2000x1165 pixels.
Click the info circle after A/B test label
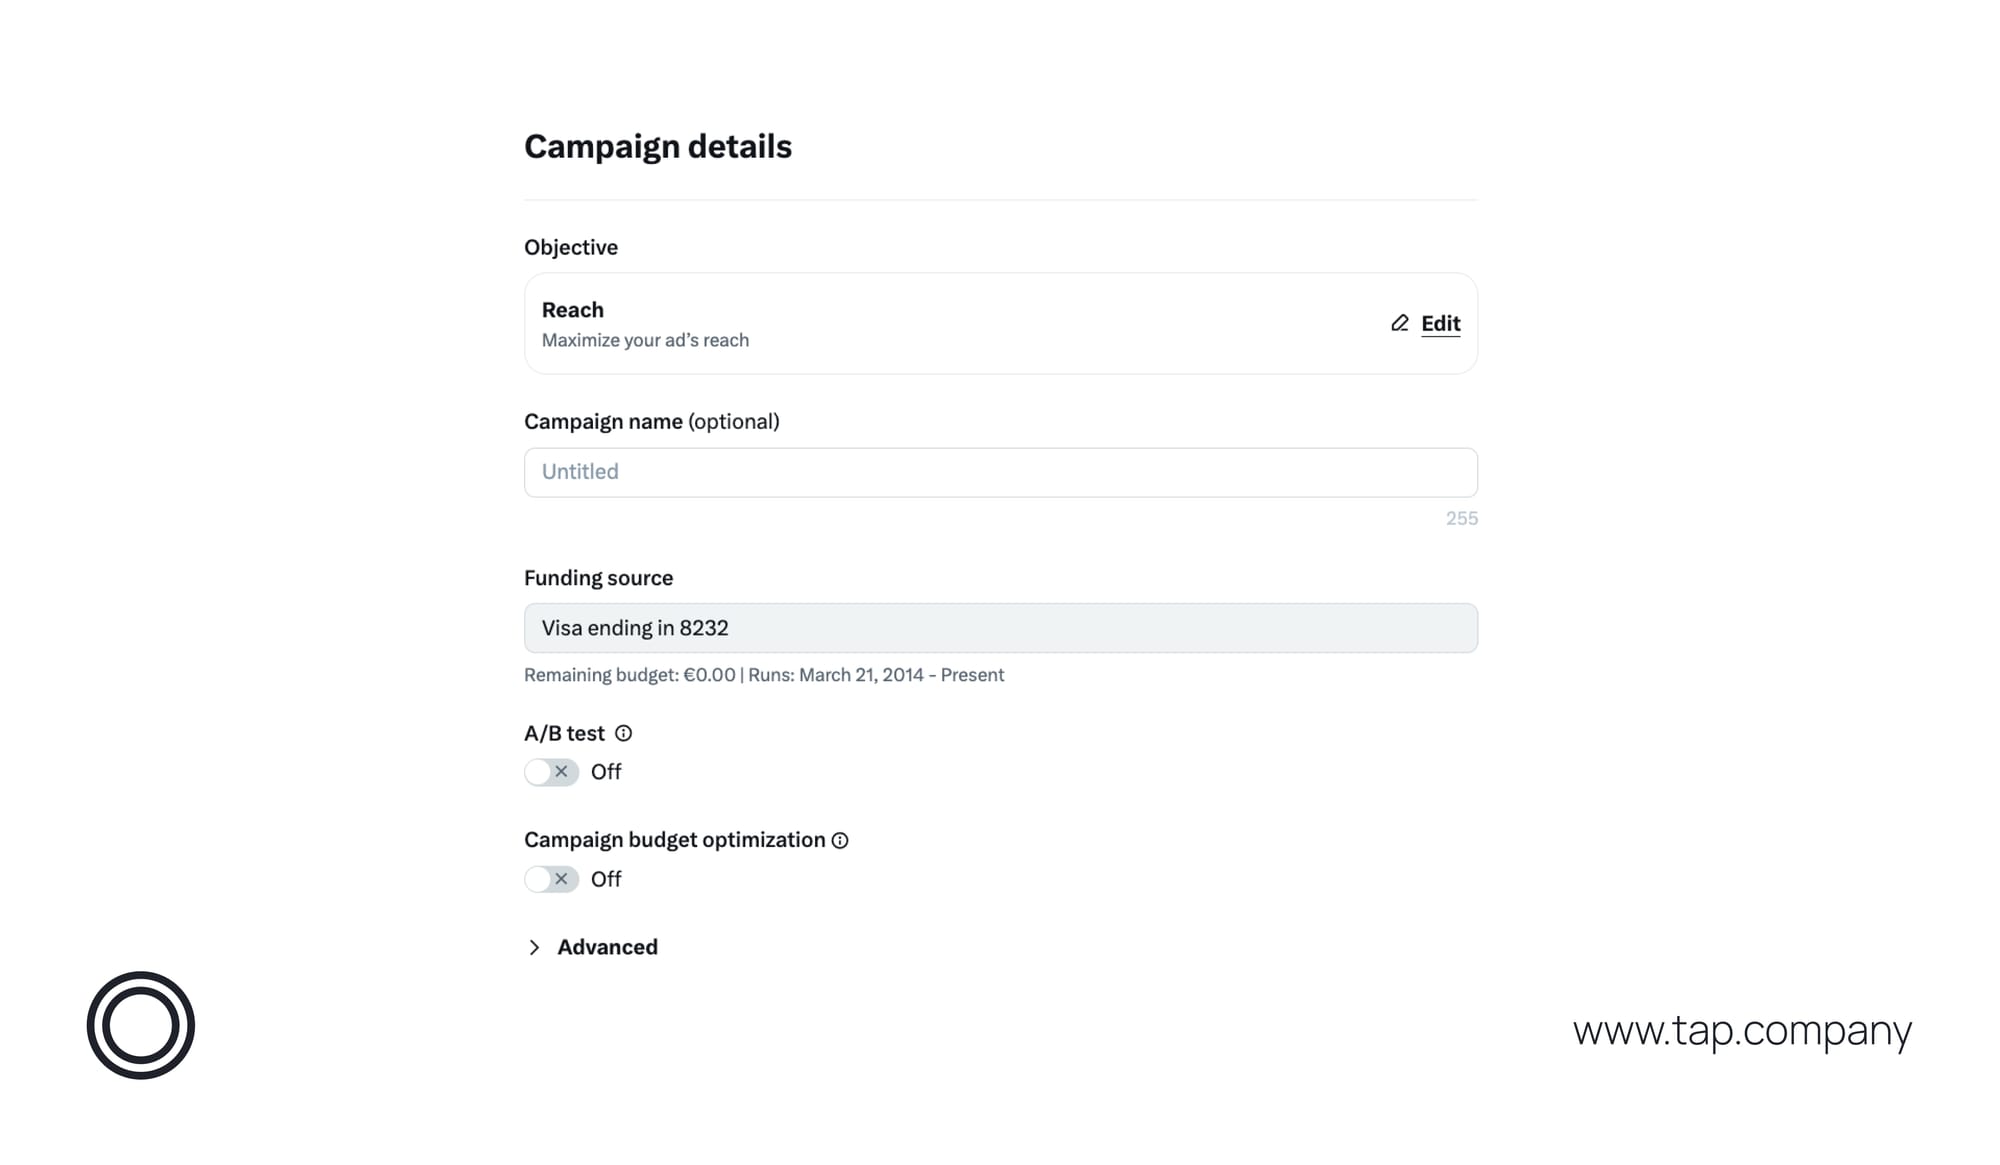[x=625, y=733]
